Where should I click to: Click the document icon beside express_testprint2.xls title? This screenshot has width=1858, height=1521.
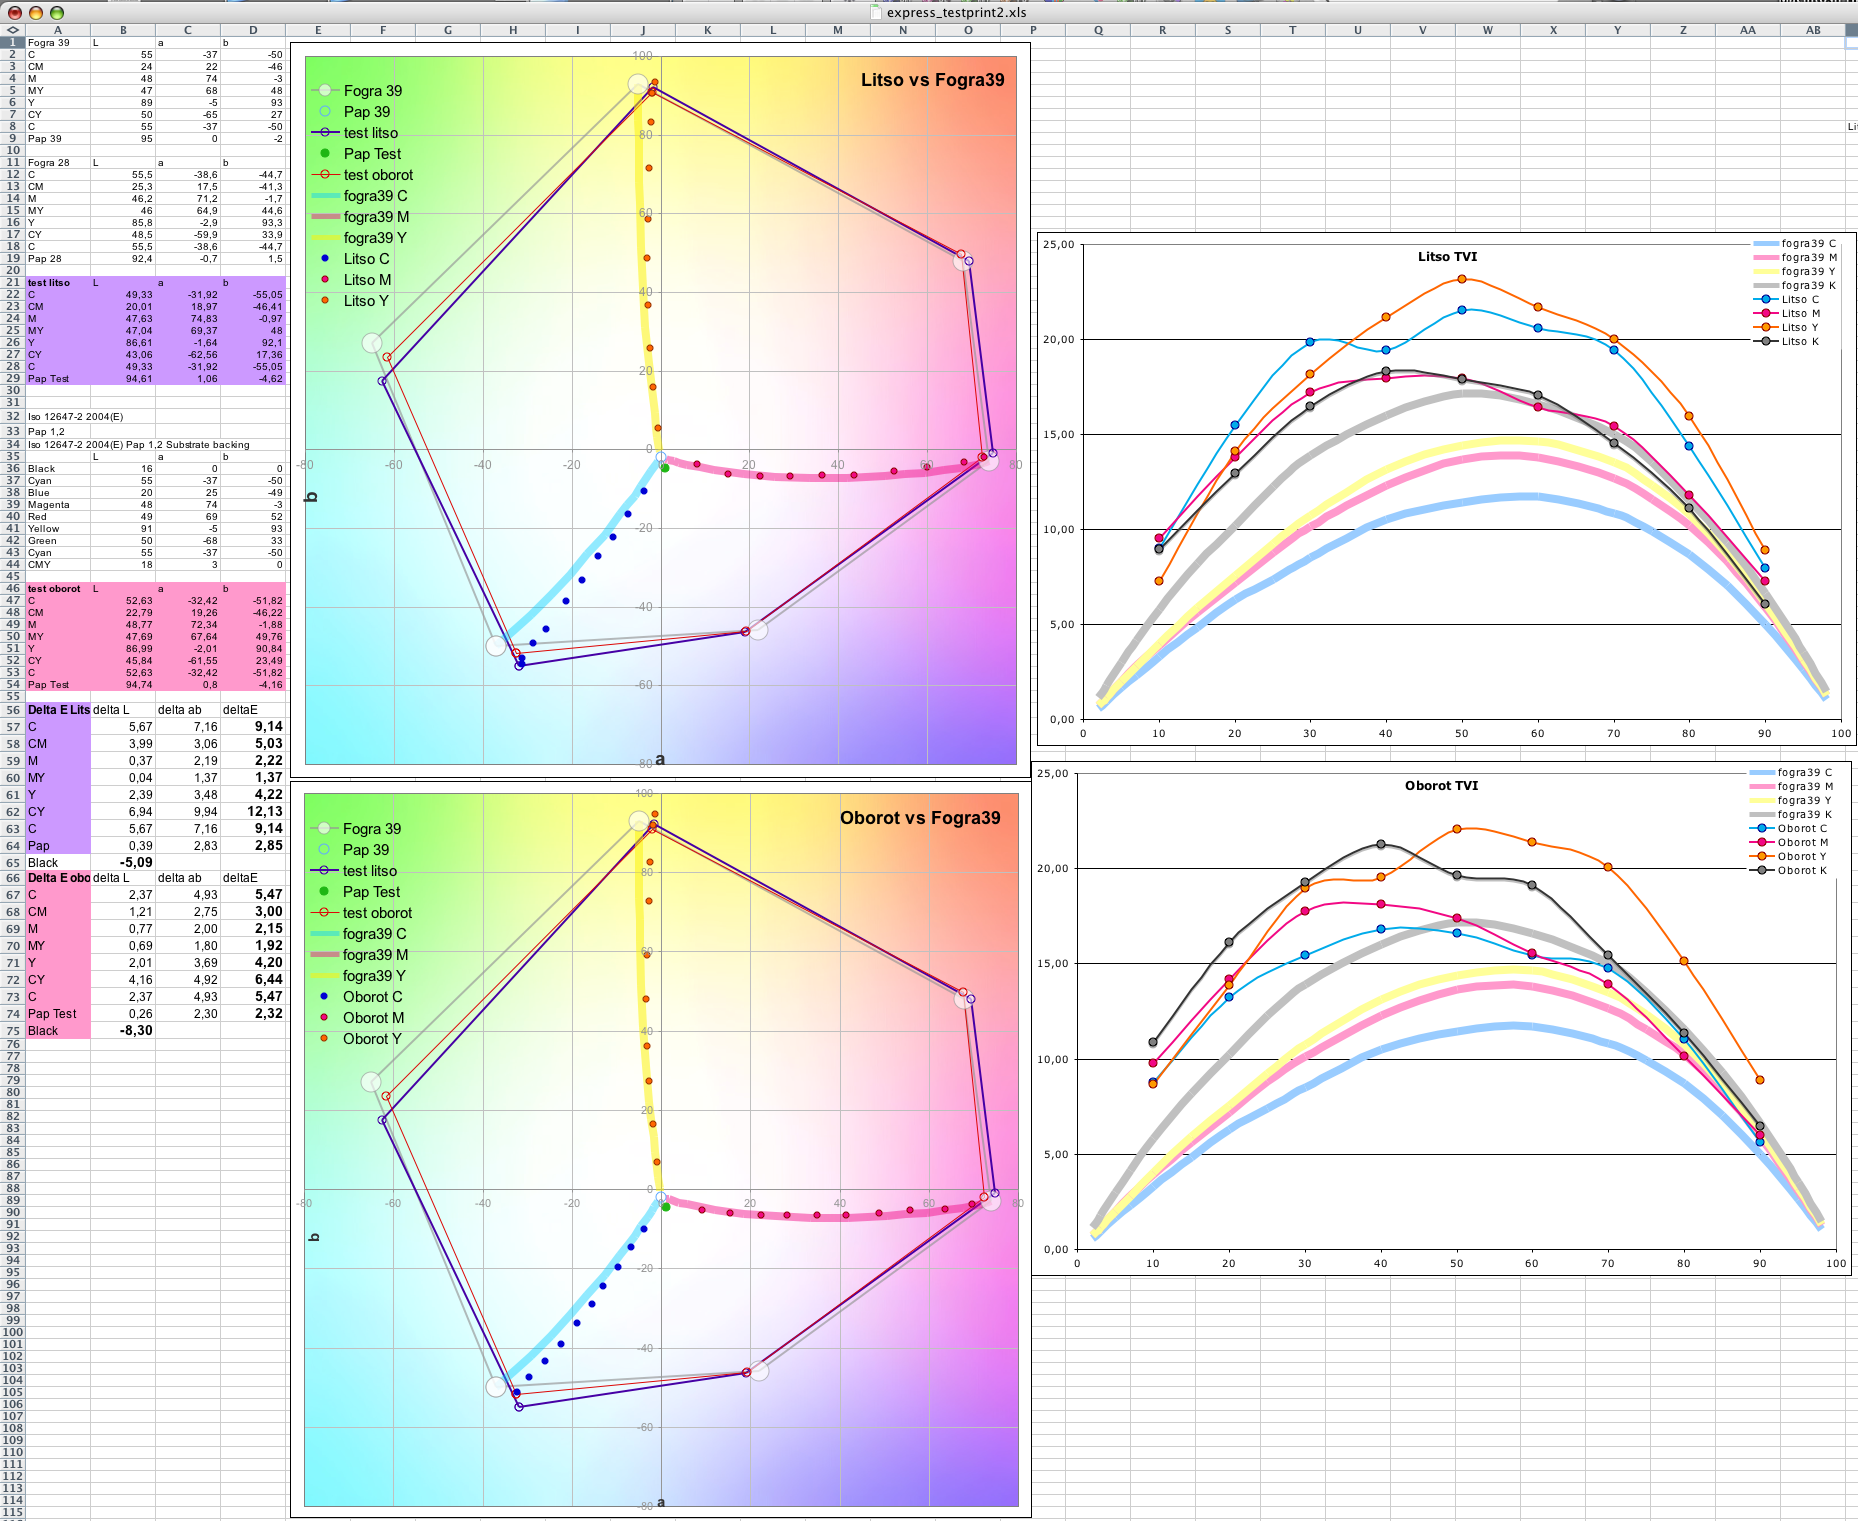tap(876, 12)
